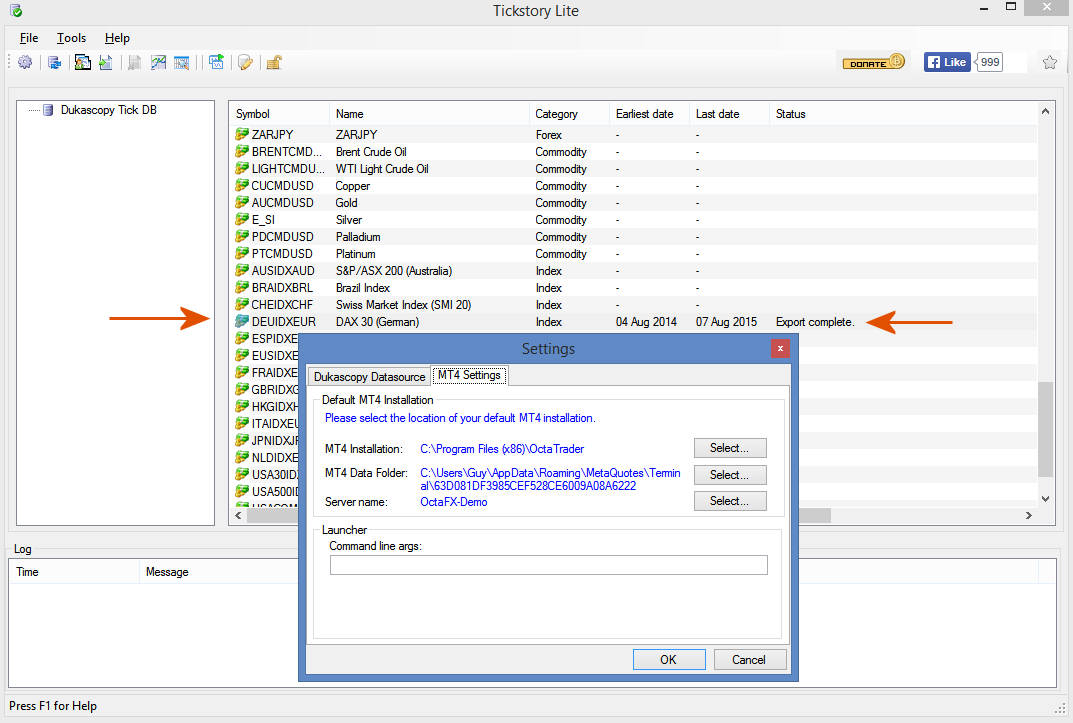Click the data grid toolbar icon
This screenshot has width=1073, height=723.
point(182,62)
